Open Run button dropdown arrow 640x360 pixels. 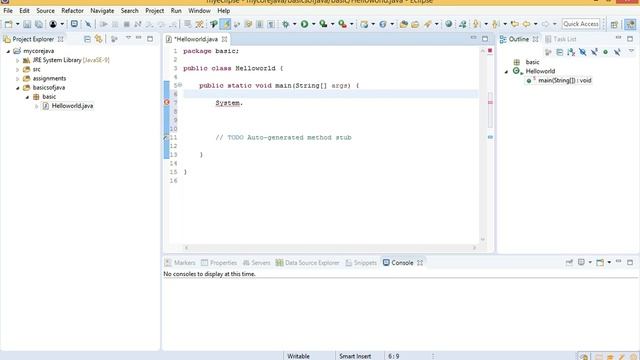313,24
